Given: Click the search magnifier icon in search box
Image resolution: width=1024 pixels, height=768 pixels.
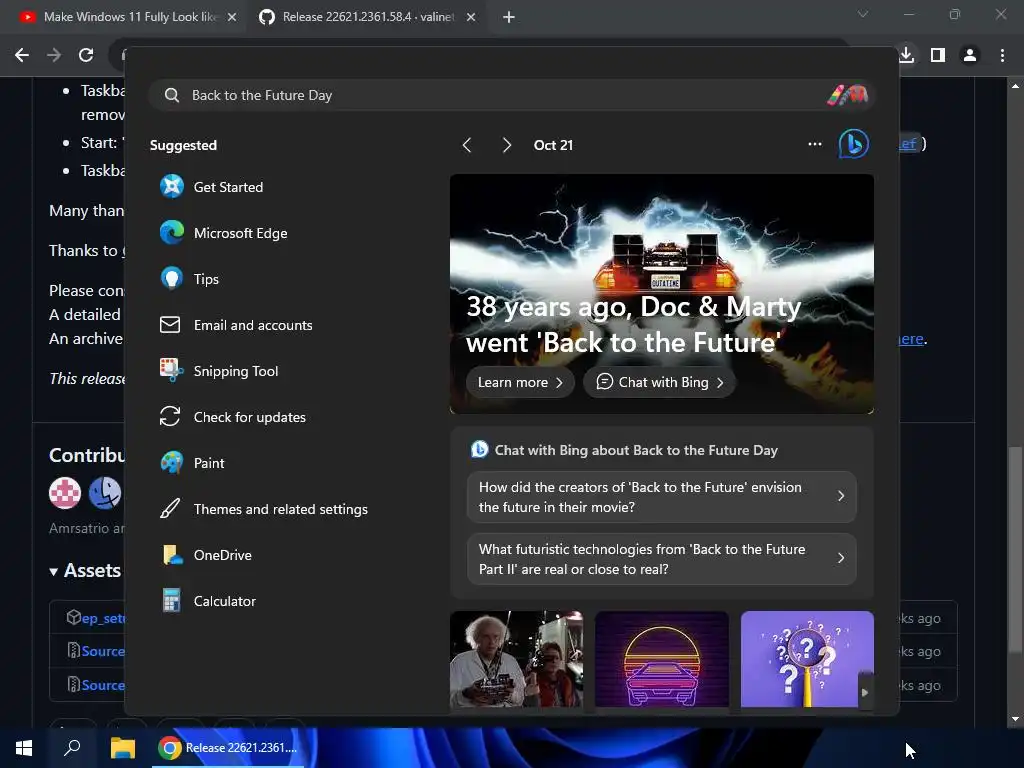Looking at the screenshot, I should tap(172, 95).
